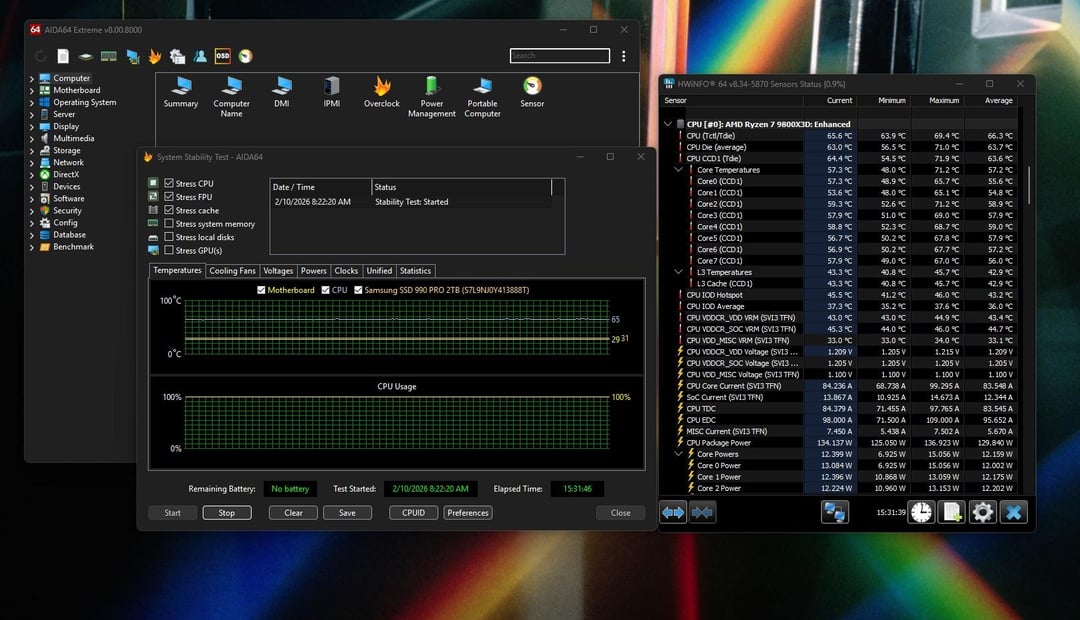Viewport: 1080px width, 620px height.
Task: Enable Stress GPU(s) checkbox
Action: 169,250
